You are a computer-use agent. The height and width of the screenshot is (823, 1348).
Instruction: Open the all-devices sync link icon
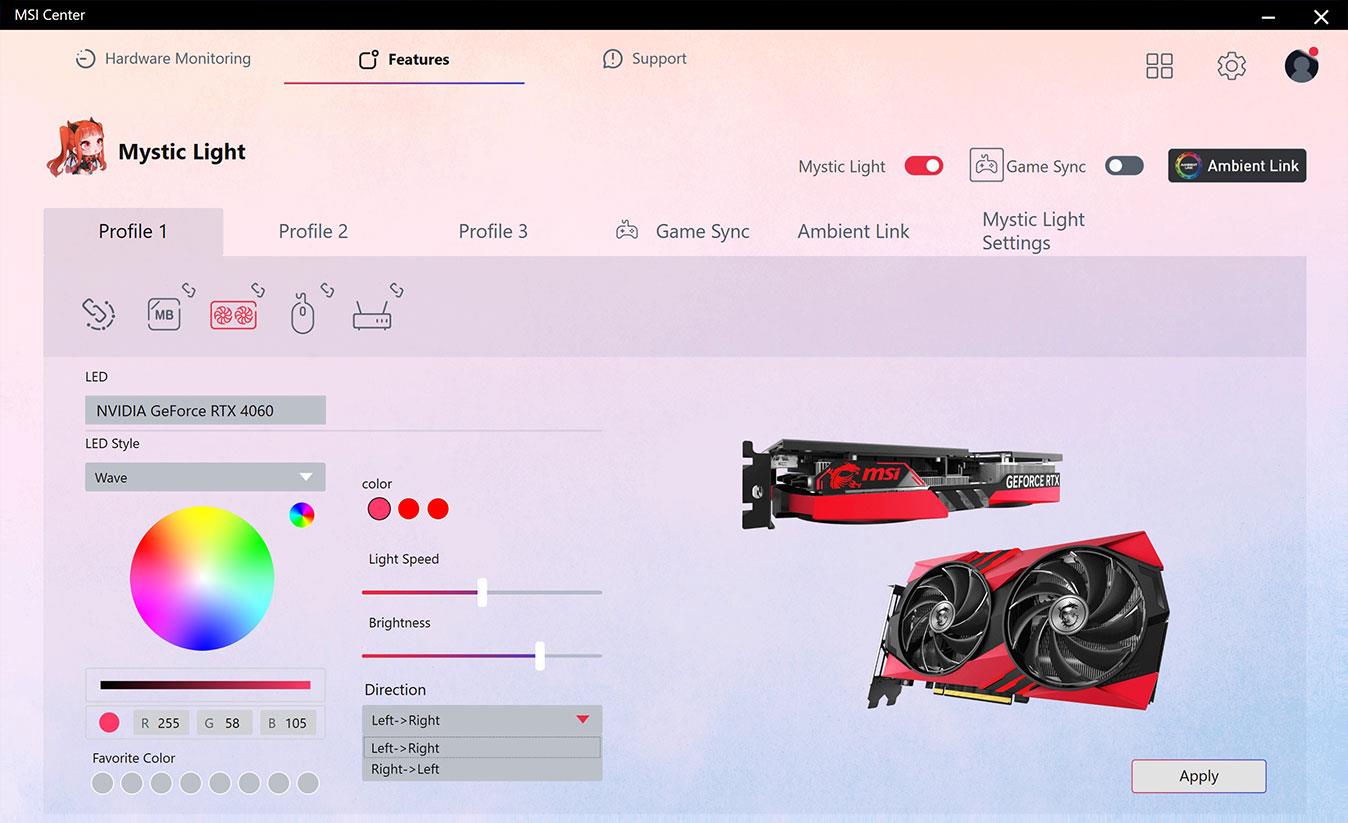tap(98, 314)
